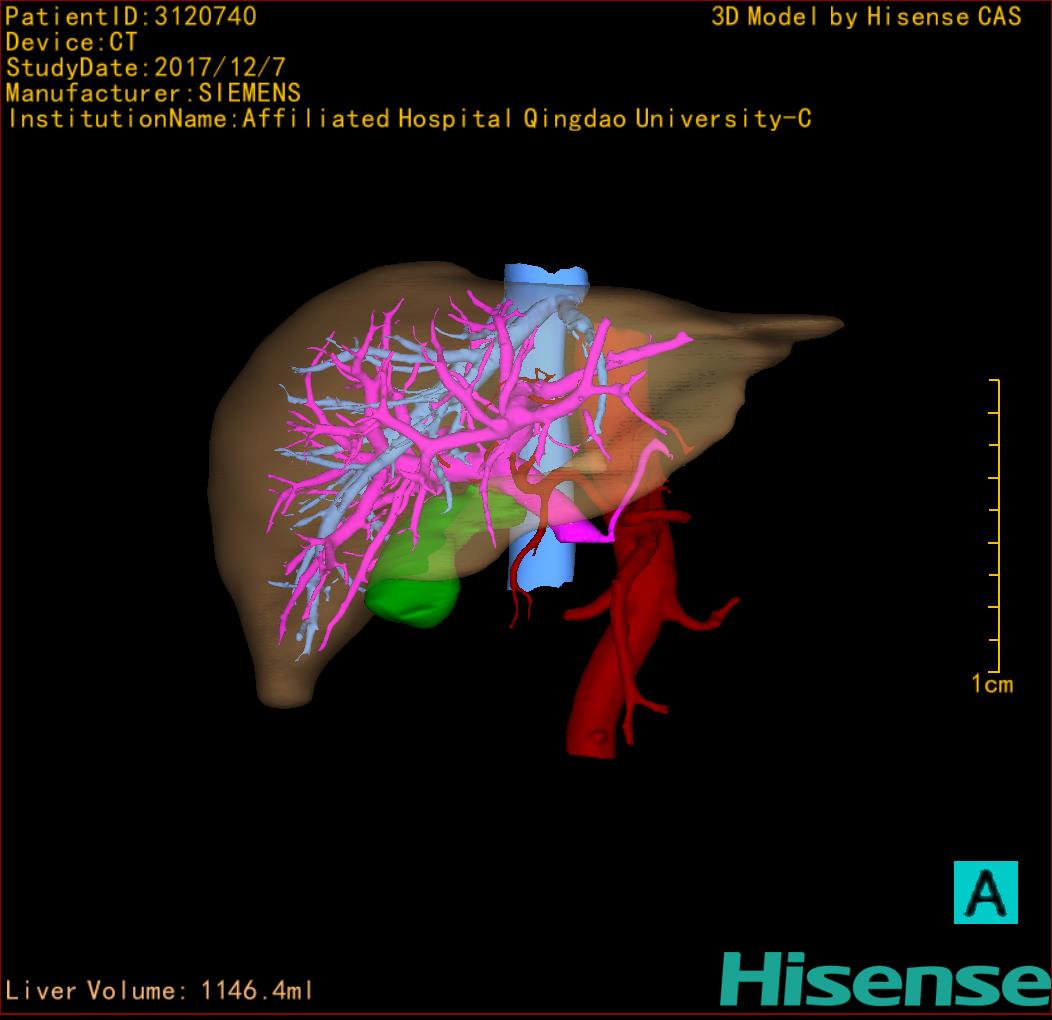Click the 'PatientID:3120740' text

point(131,17)
